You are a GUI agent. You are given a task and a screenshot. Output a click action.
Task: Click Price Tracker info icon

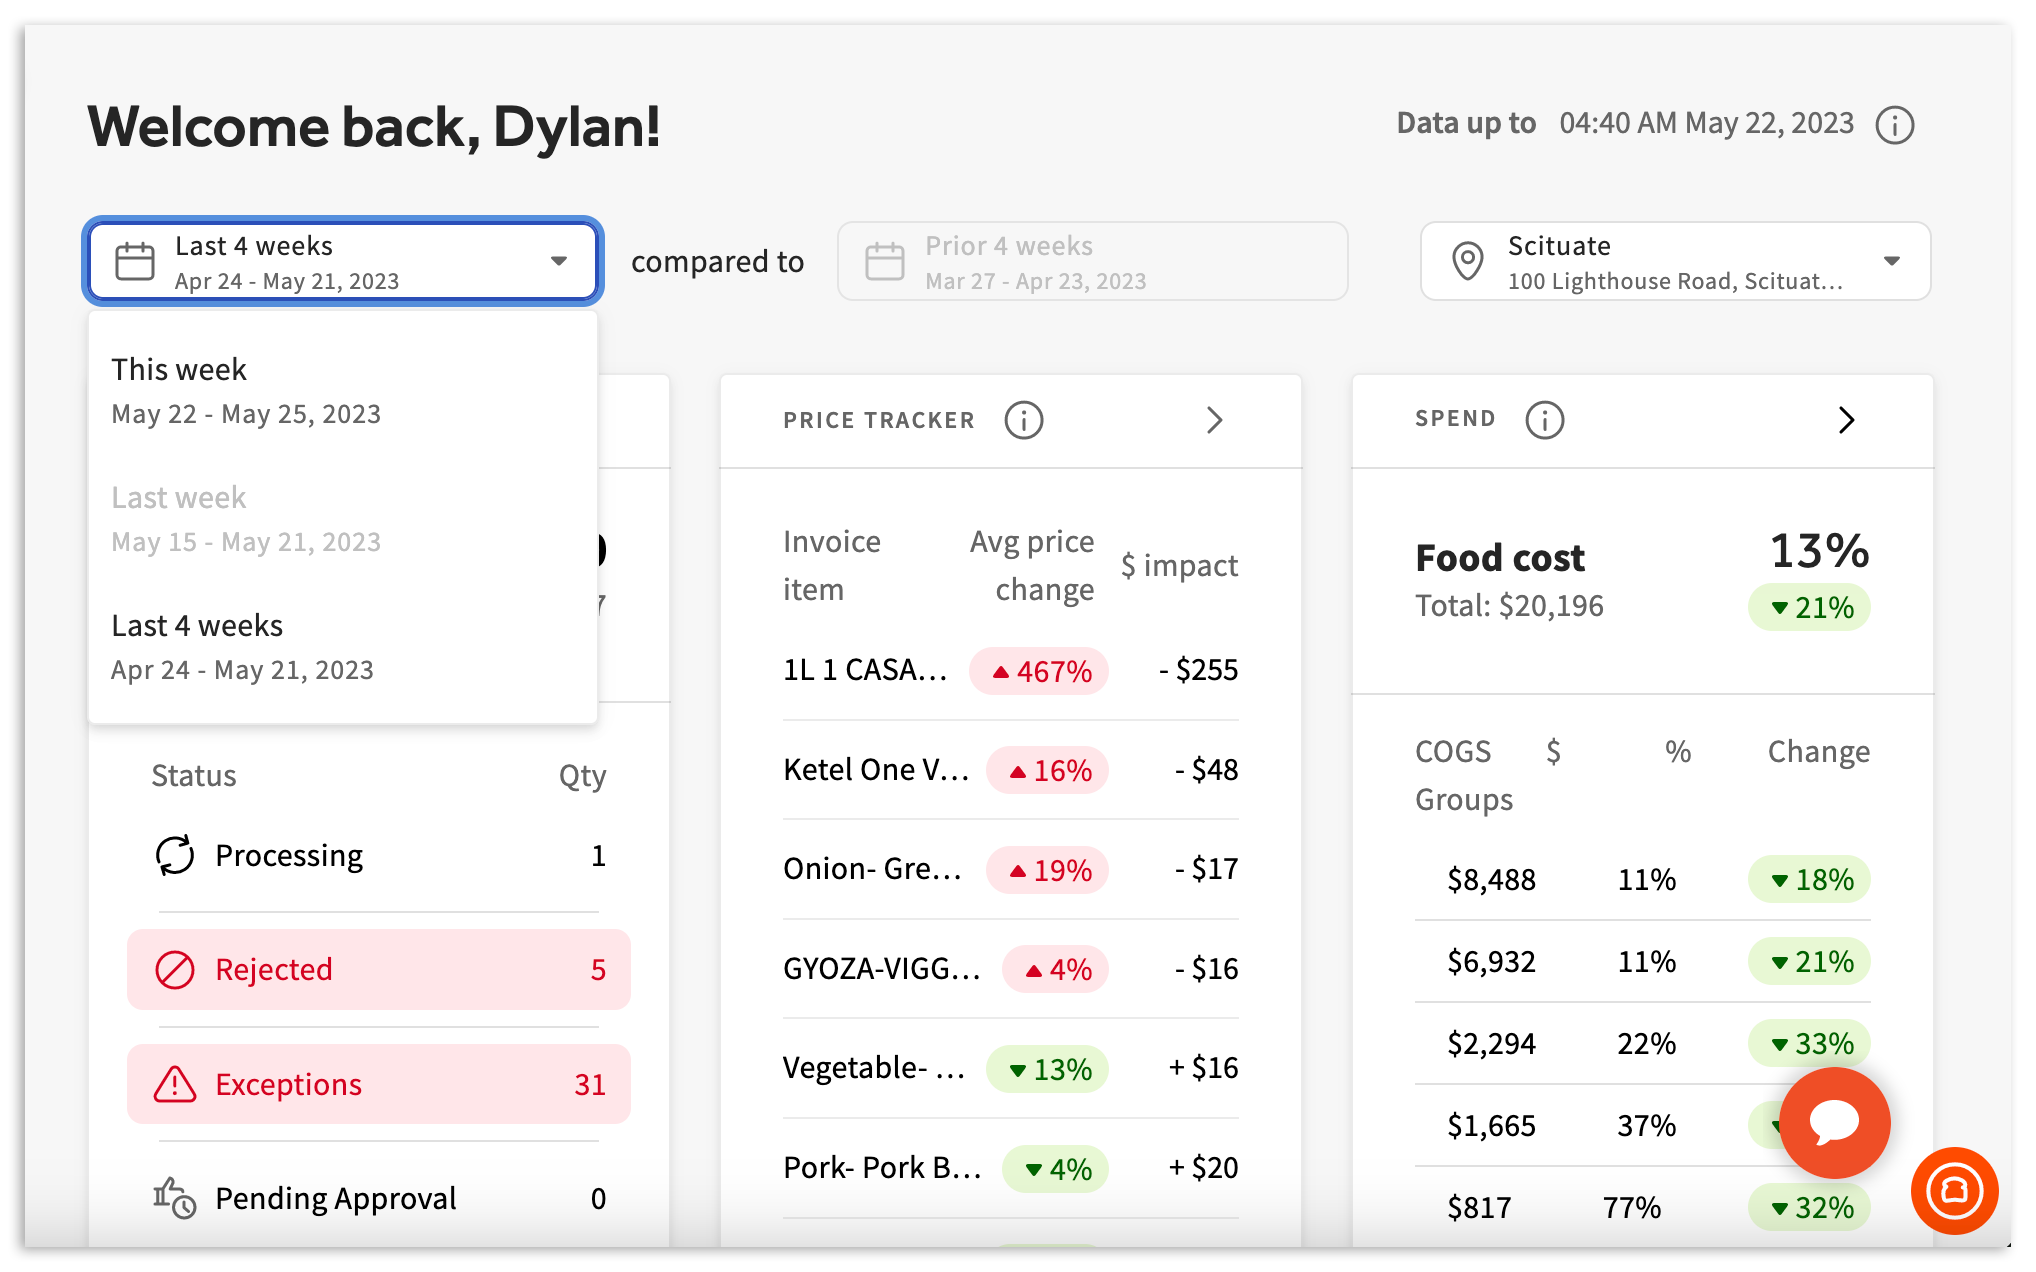[x=1023, y=420]
